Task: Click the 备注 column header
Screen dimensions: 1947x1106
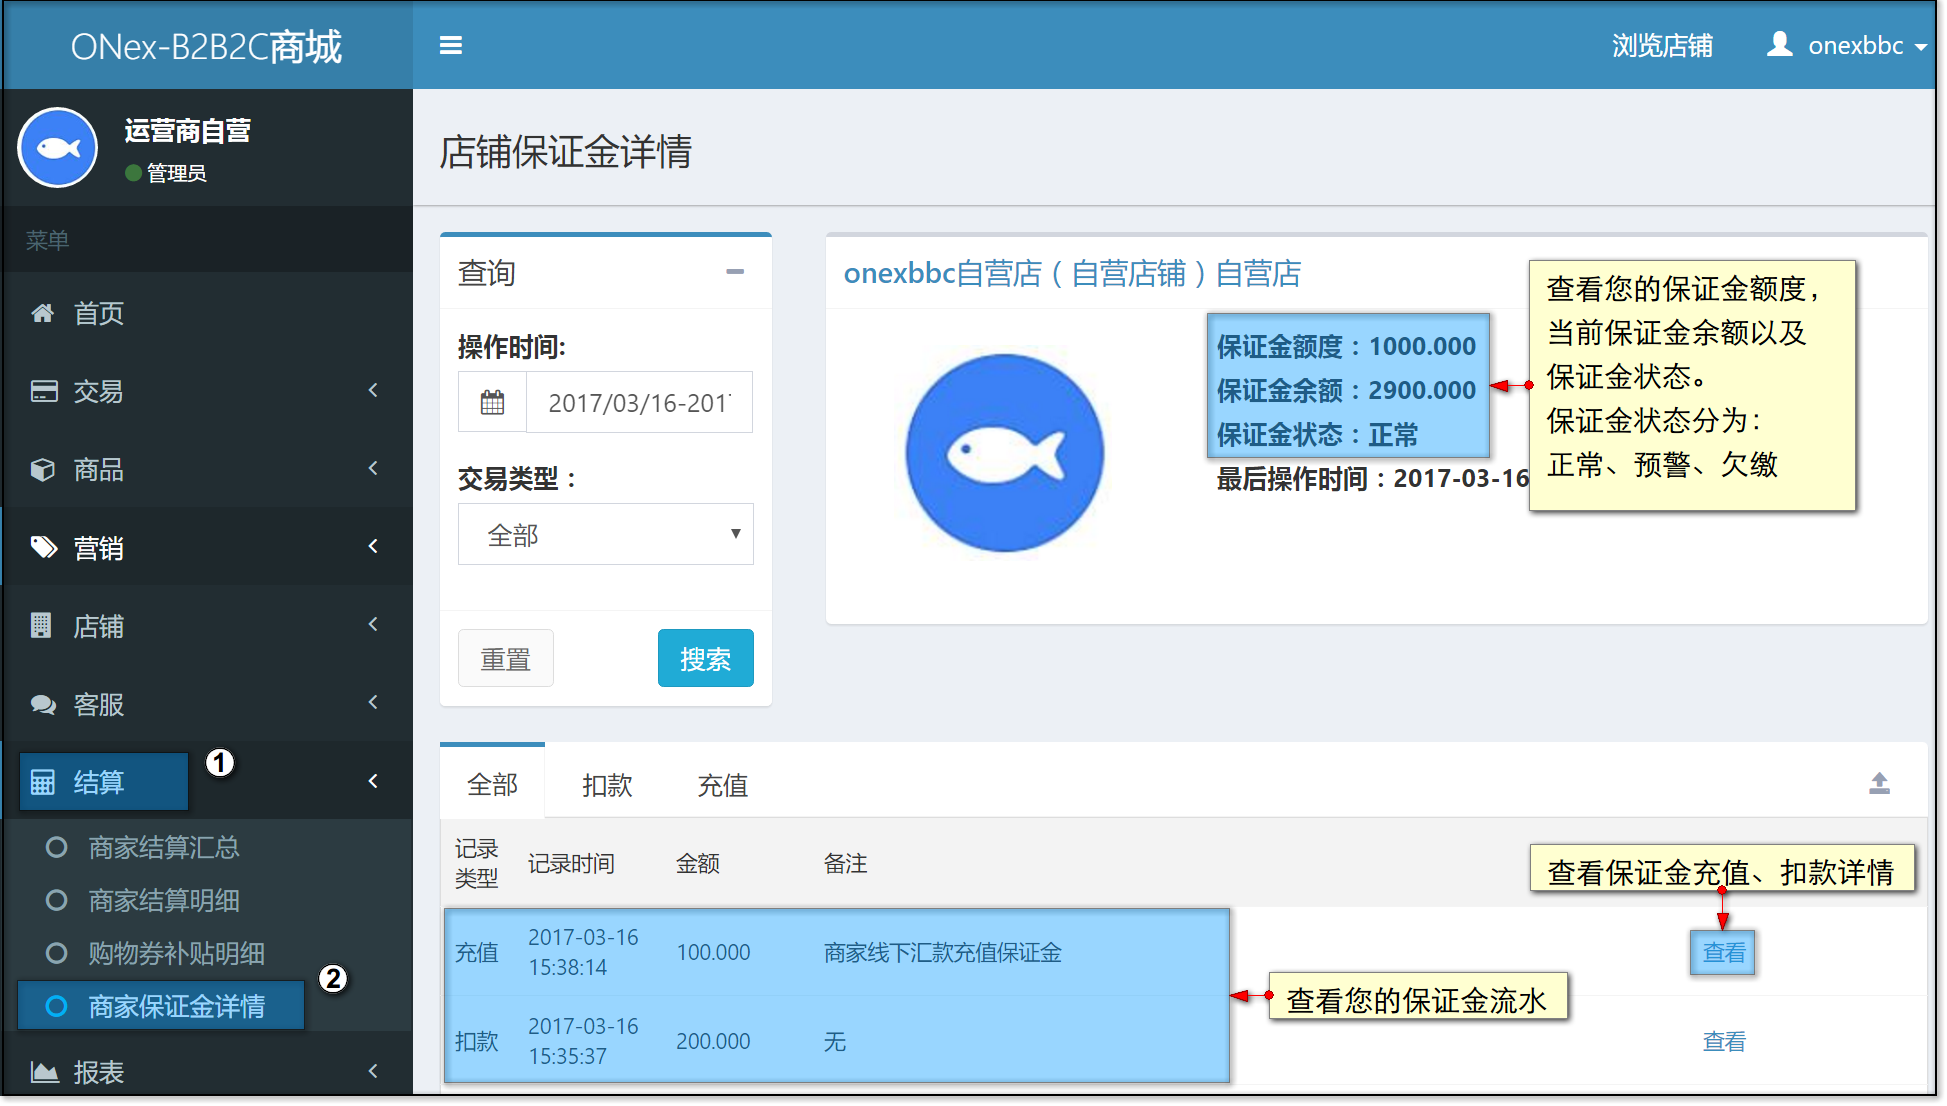Action: point(846,863)
